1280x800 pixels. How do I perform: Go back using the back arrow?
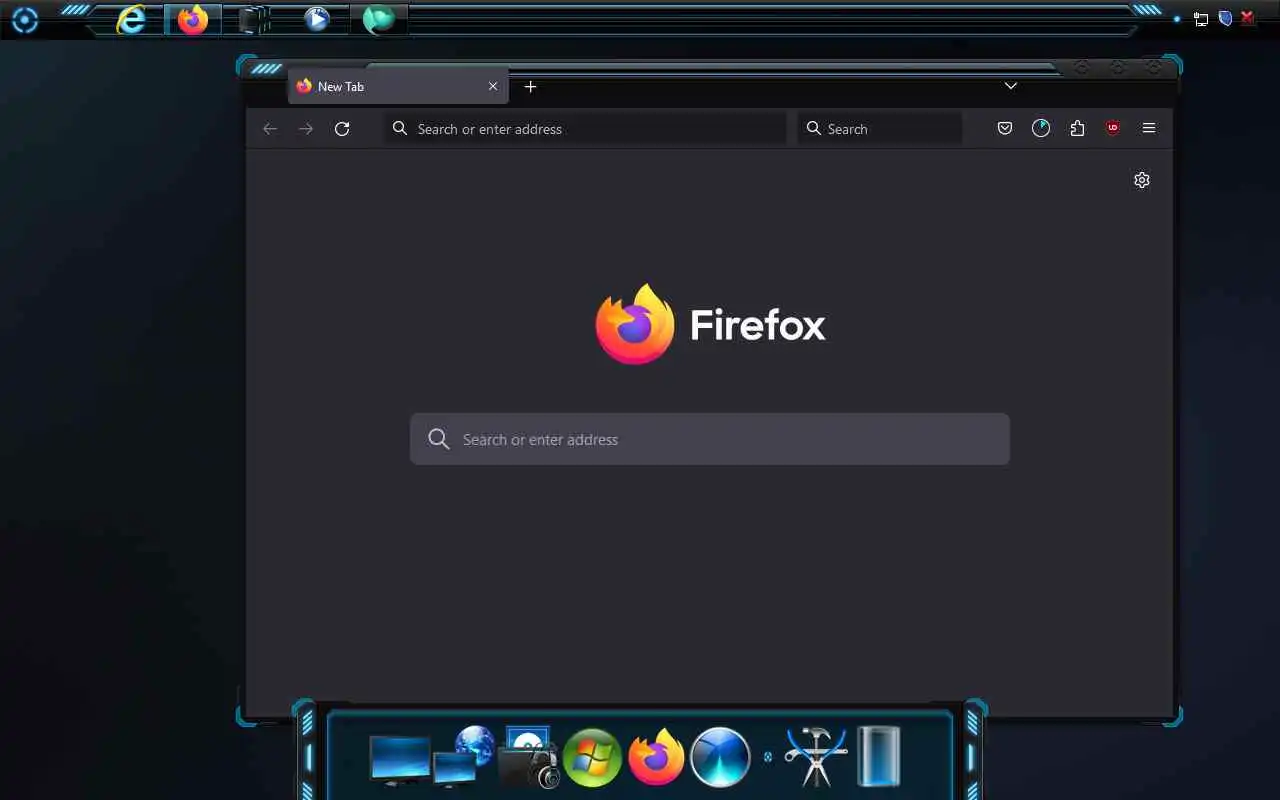[x=270, y=129]
